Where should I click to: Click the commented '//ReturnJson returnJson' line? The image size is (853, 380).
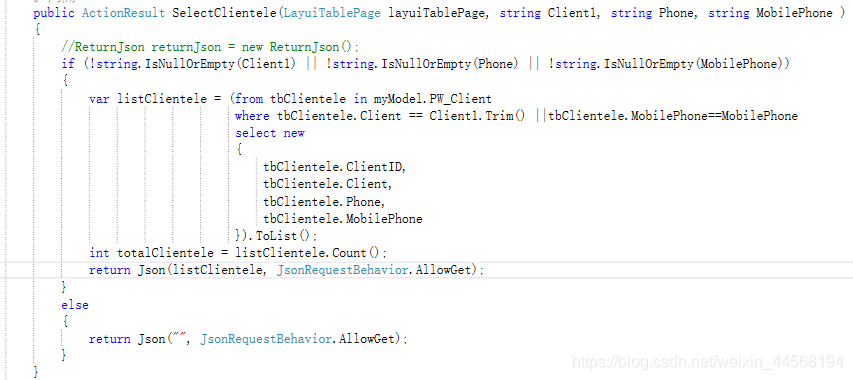pyautogui.click(x=210, y=47)
